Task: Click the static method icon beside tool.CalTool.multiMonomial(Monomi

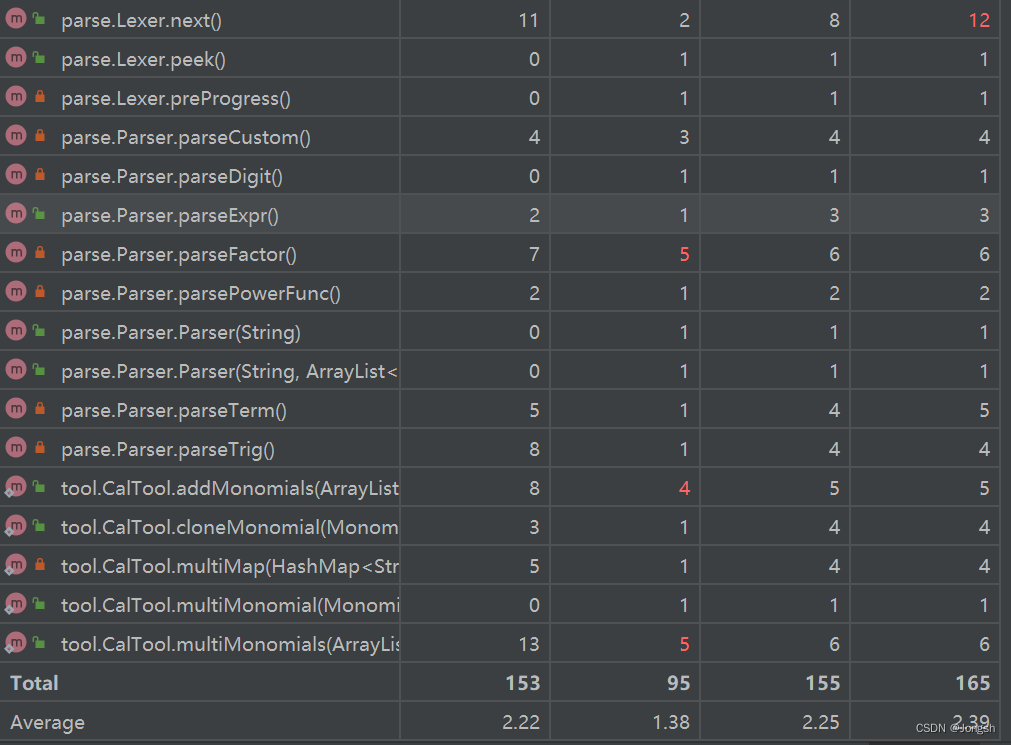Action: pyautogui.click(x=15, y=604)
